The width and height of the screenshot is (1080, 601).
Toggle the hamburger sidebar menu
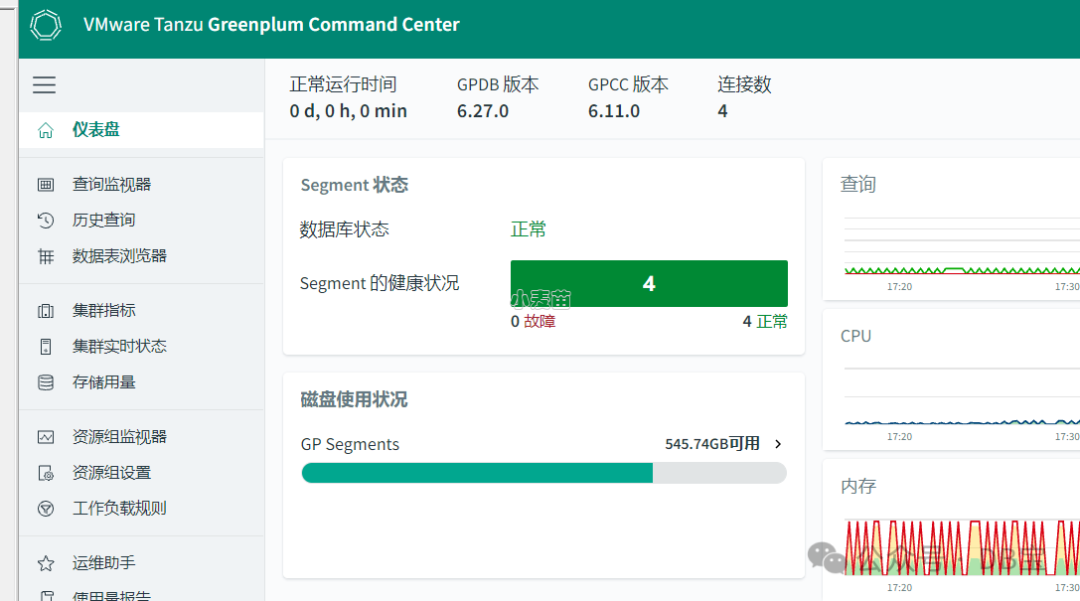(44, 85)
